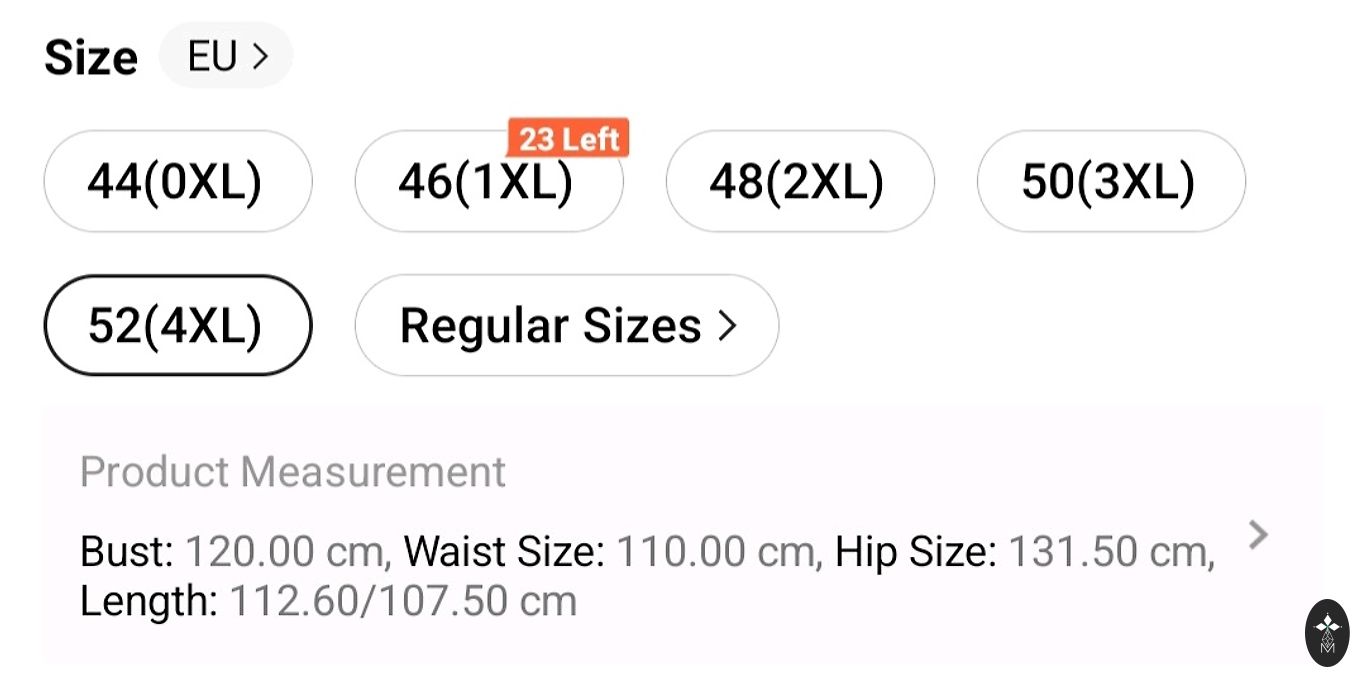The height and width of the screenshot is (683, 1366).
Task: Select size 50(3XL)
Action: tap(1110, 182)
